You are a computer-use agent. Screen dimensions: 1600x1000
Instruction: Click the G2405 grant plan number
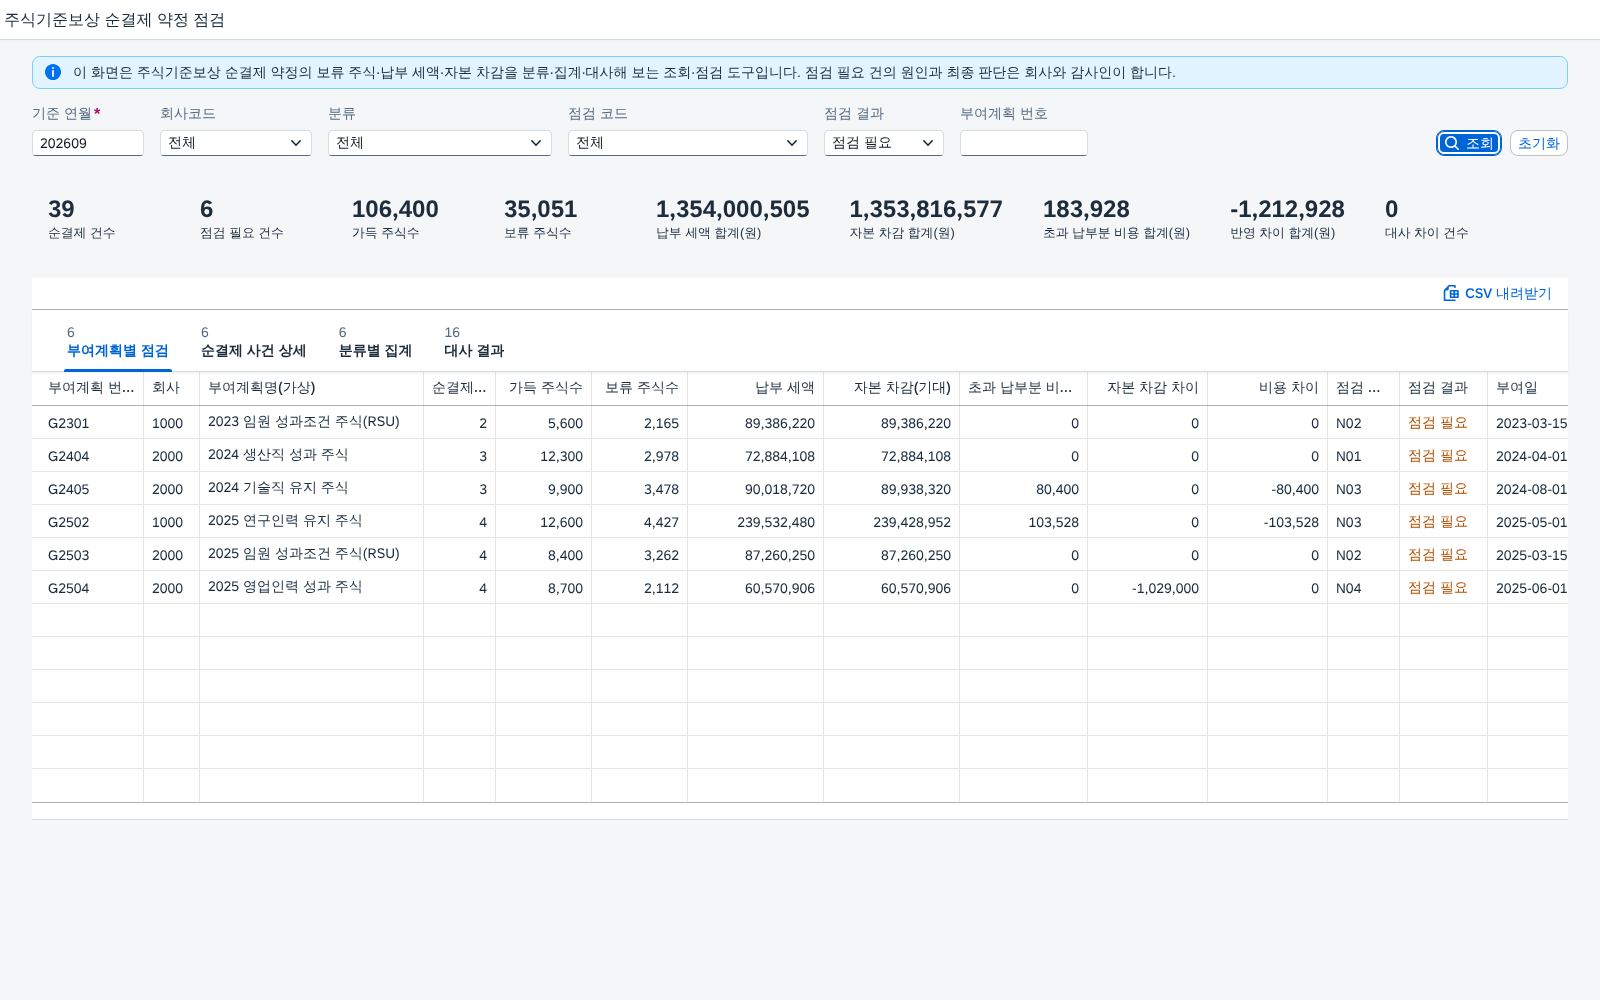[69, 489]
